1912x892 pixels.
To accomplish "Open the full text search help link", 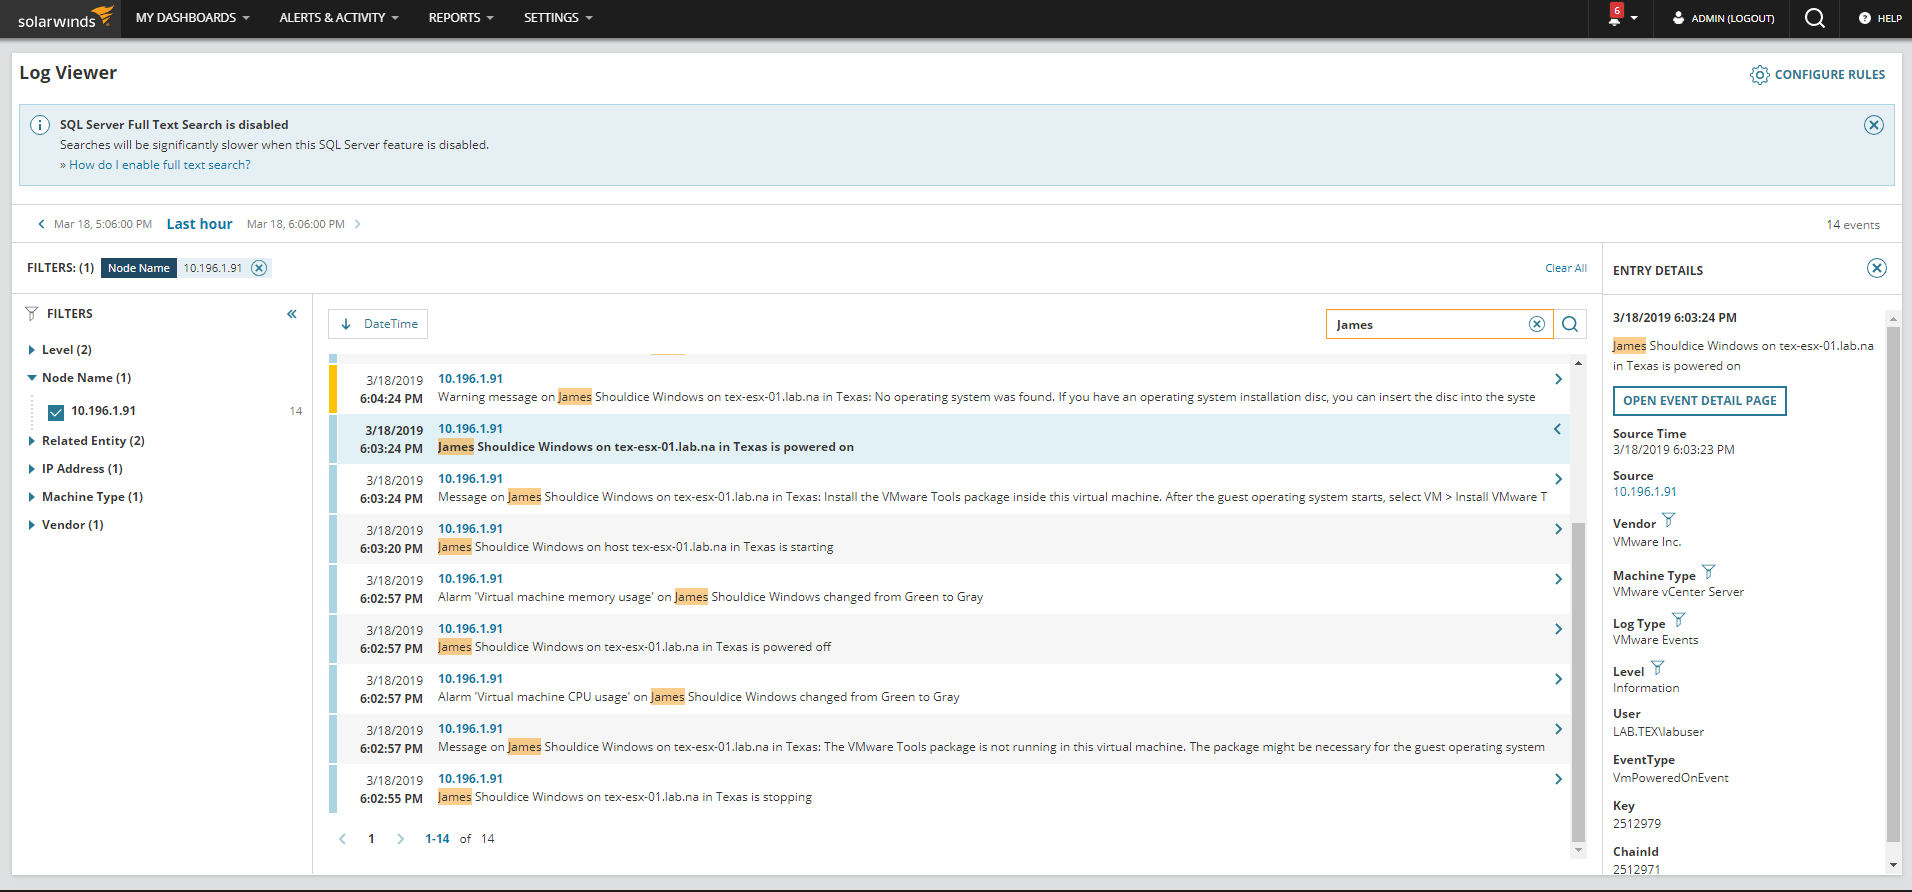I will [155, 165].
